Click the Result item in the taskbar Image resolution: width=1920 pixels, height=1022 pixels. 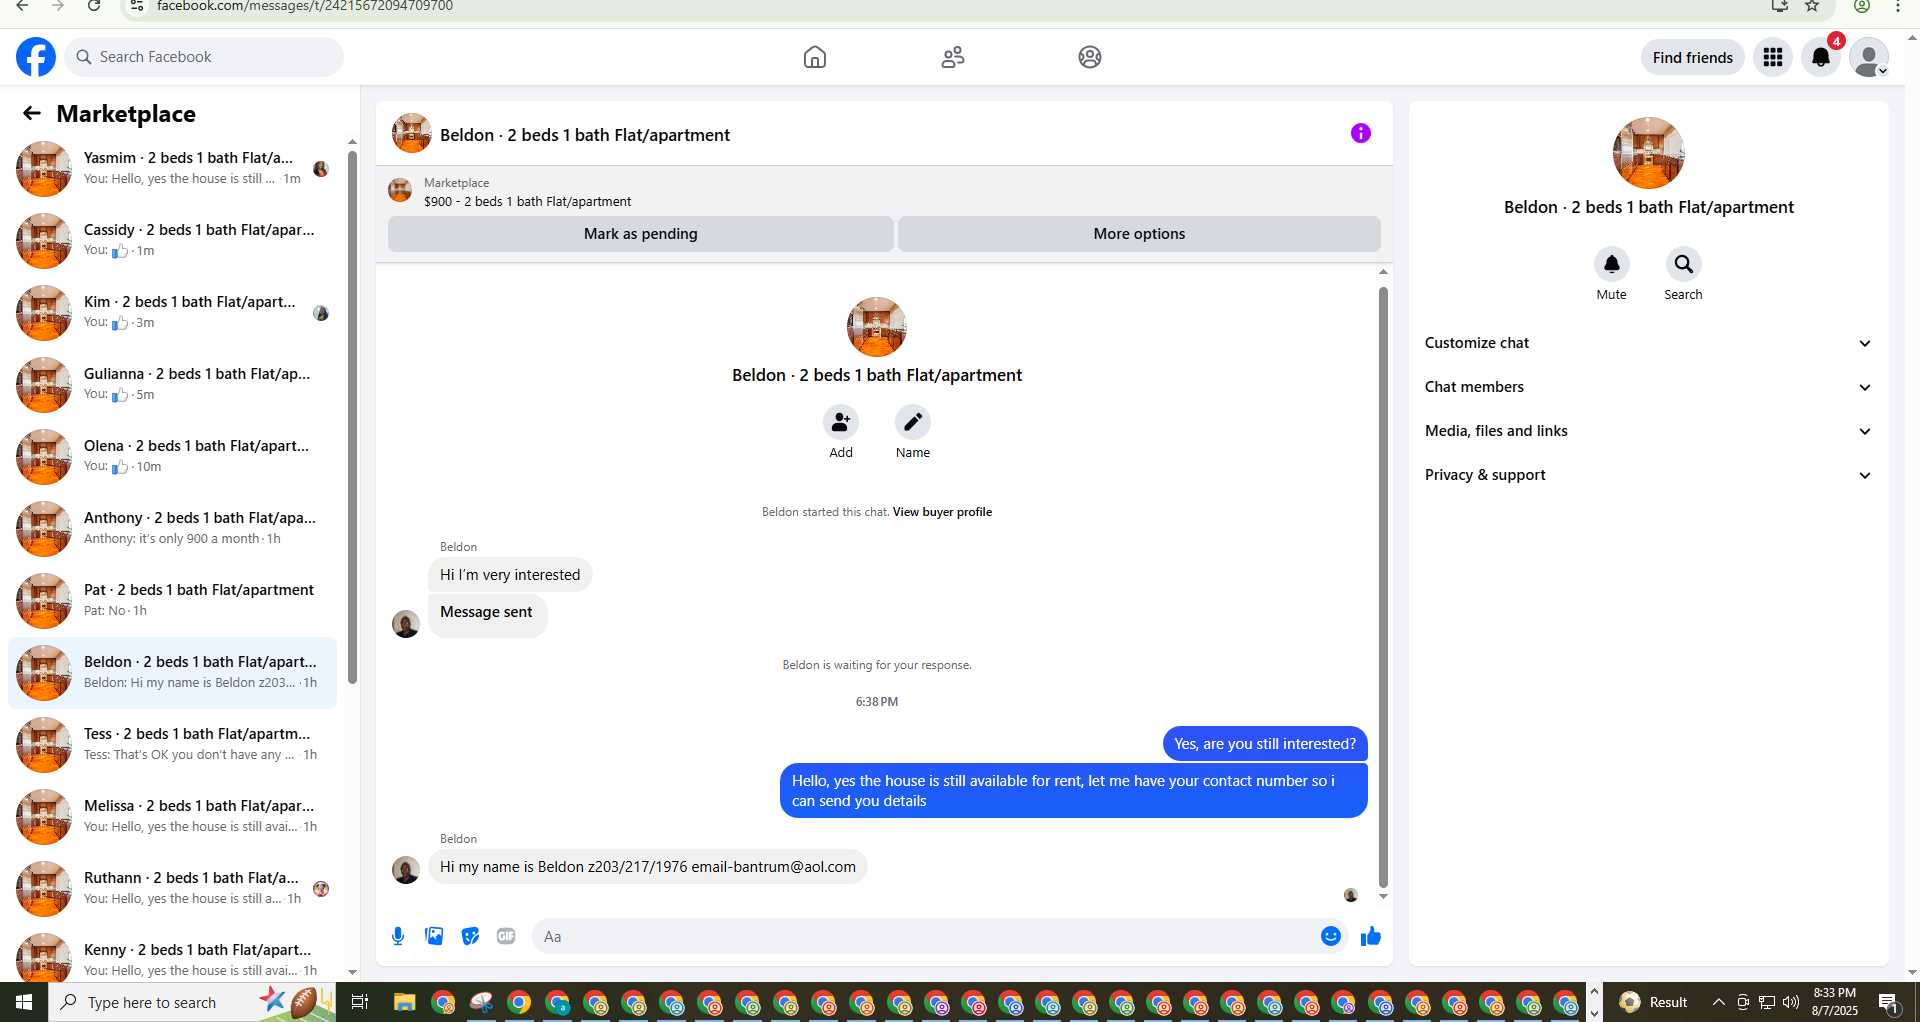(1655, 1002)
